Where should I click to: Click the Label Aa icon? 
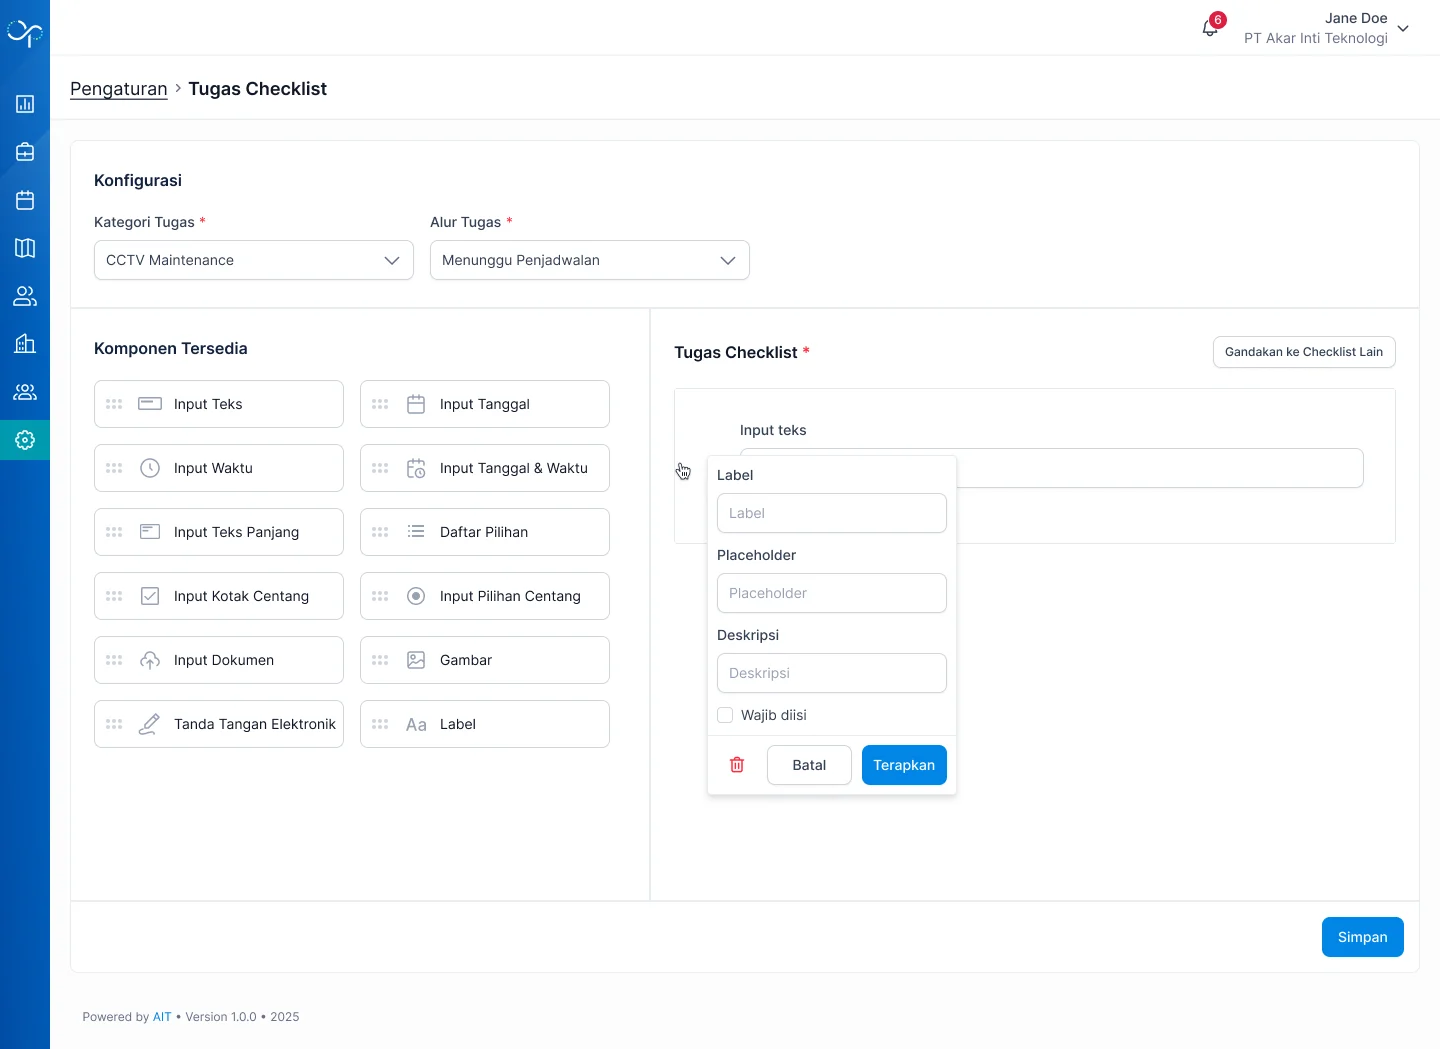416,725
